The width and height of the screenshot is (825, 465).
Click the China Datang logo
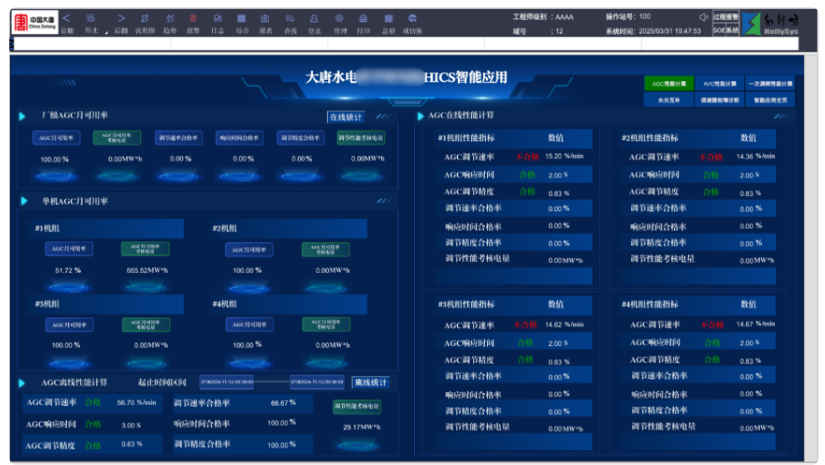click(35, 23)
